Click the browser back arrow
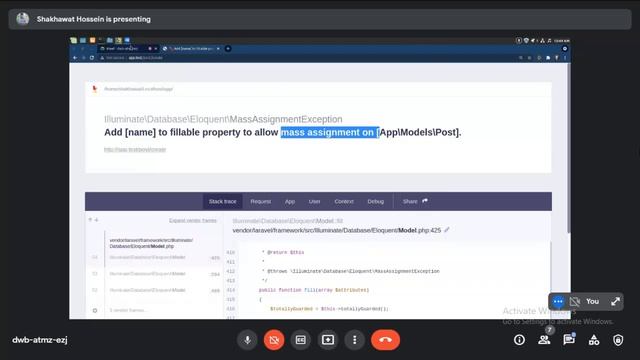The image size is (640, 360). coord(75,58)
